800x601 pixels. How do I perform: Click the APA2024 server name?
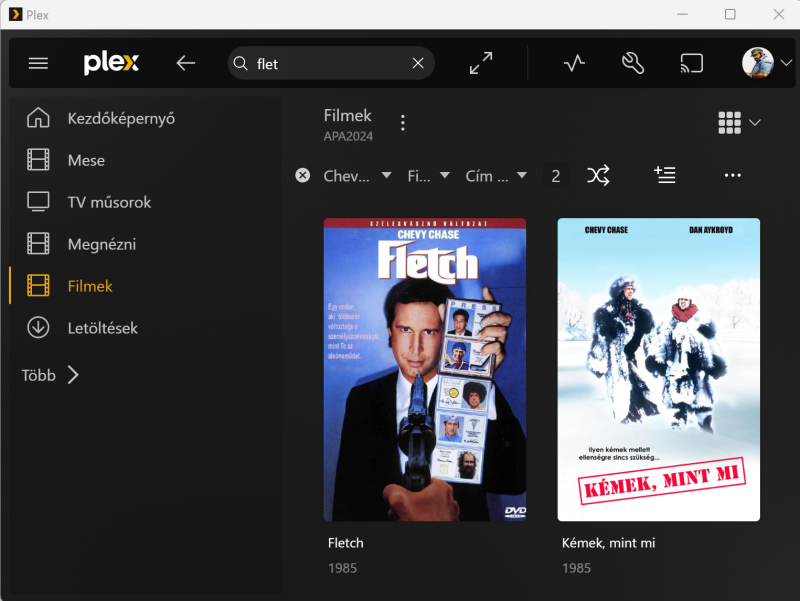[x=348, y=136]
